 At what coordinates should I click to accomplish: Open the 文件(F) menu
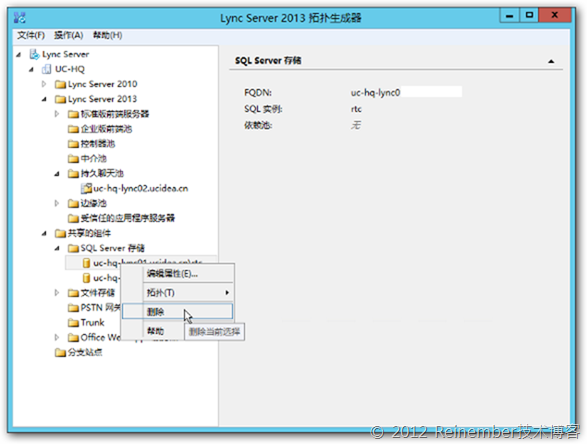coord(31,35)
